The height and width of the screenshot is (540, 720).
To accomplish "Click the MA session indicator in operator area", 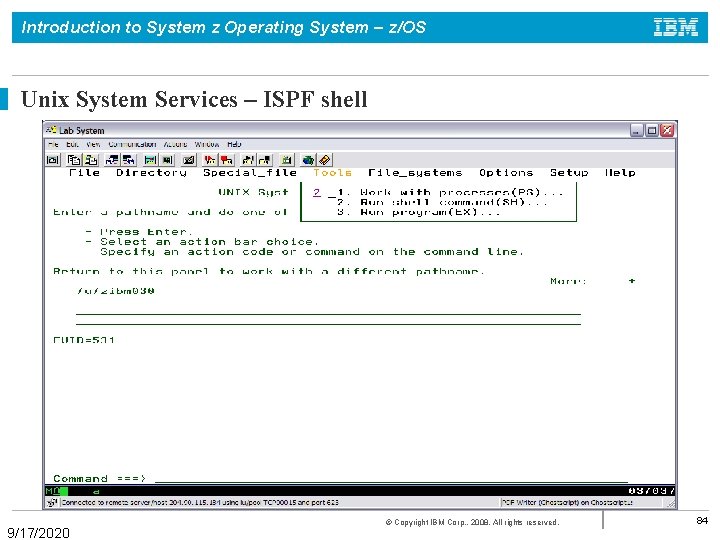I will (x=52, y=491).
